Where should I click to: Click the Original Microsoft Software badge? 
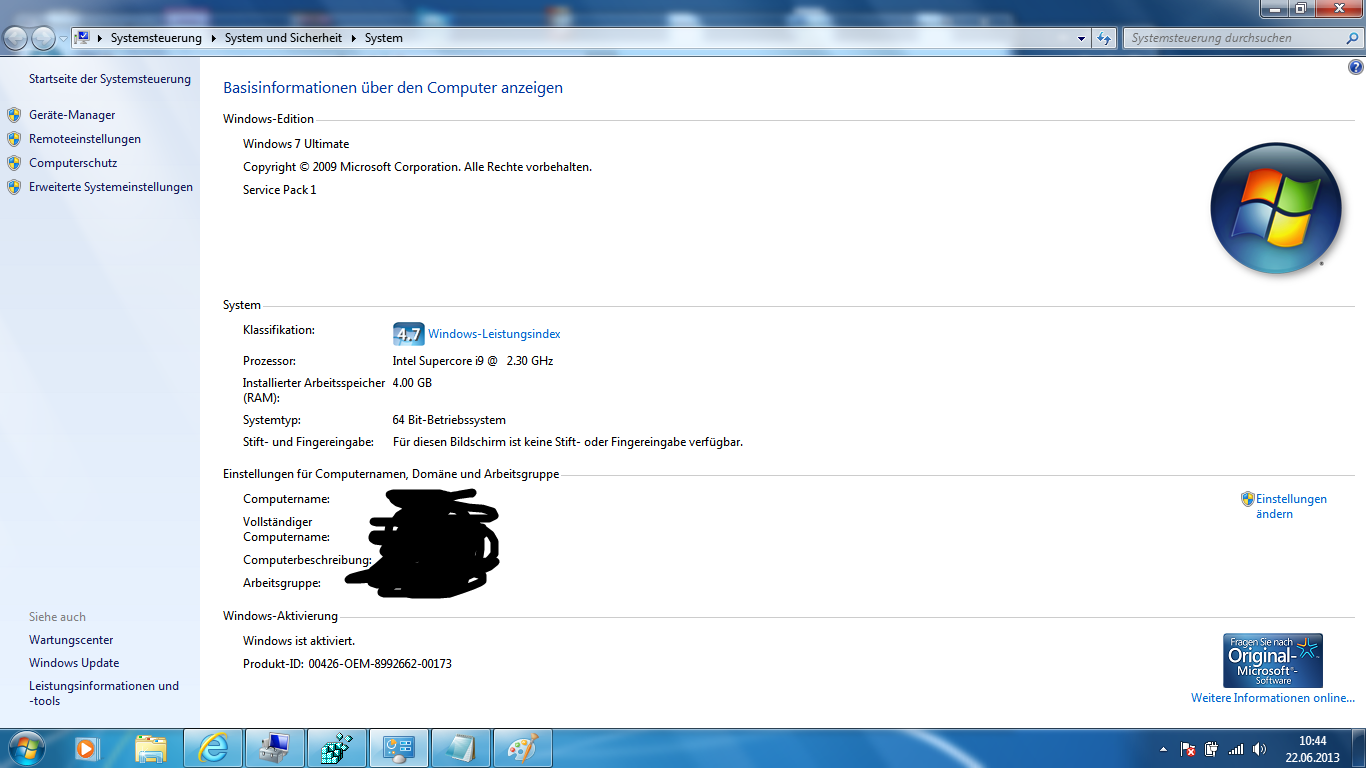(1273, 660)
